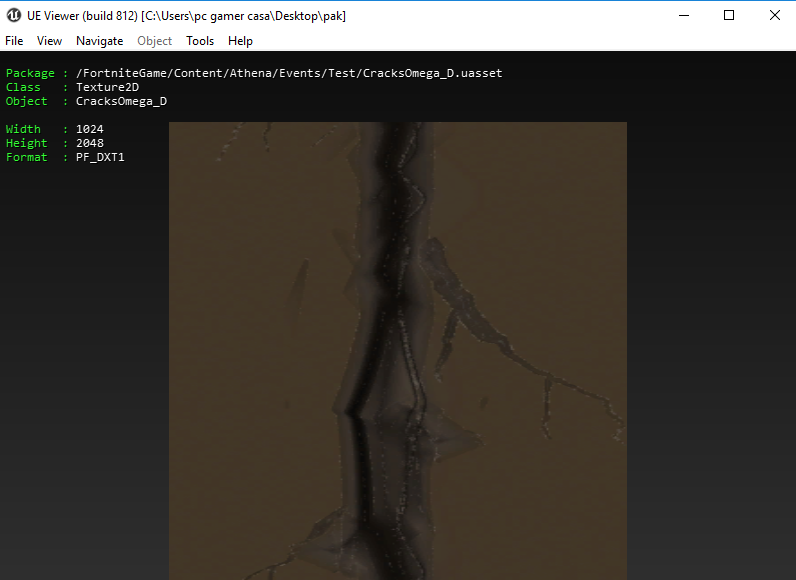This screenshot has height=580, width=796.
Task: Open the grayed-out Object menu
Action: point(154,41)
